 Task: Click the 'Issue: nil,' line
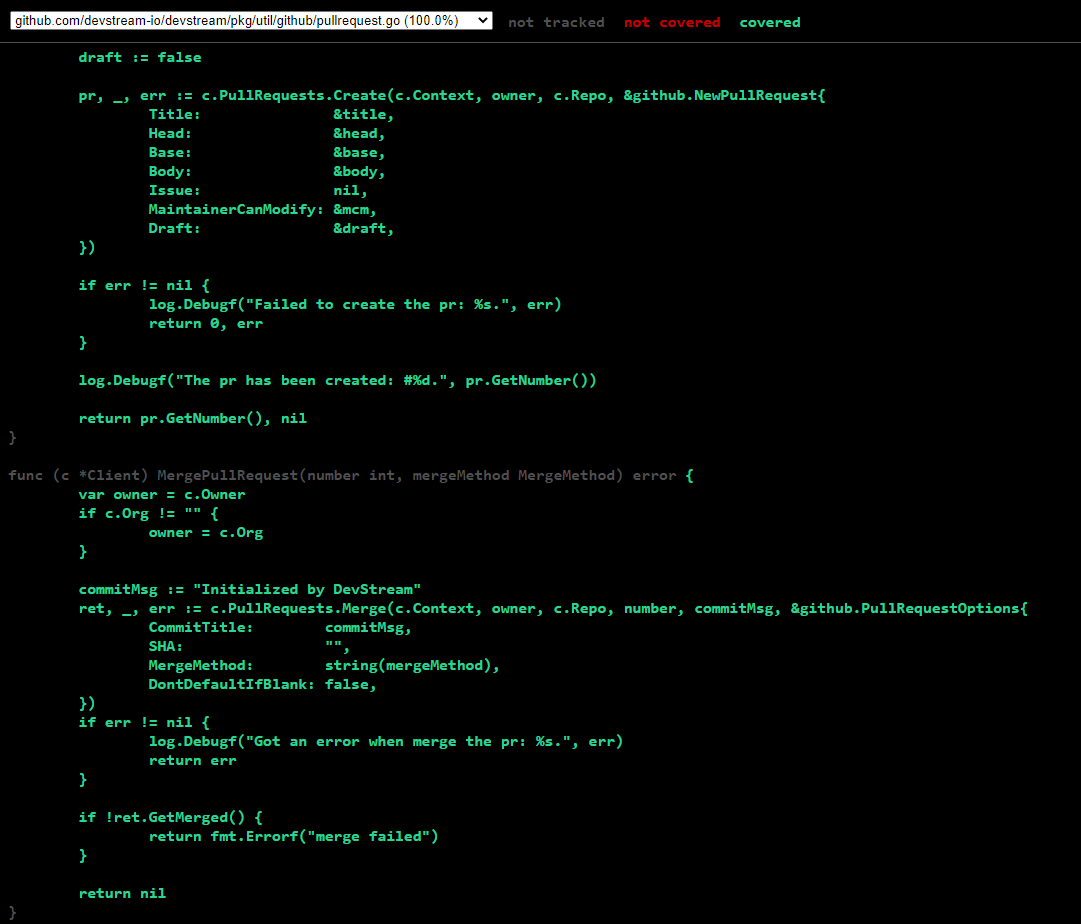[x=258, y=190]
